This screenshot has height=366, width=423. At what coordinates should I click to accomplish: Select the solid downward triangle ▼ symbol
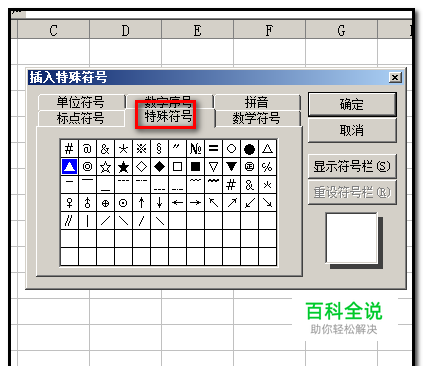click(231, 167)
